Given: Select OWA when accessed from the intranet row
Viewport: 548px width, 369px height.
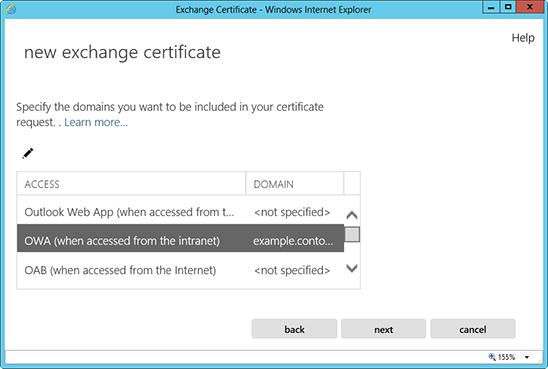Looking at the screenshot, I should (180, 241).
